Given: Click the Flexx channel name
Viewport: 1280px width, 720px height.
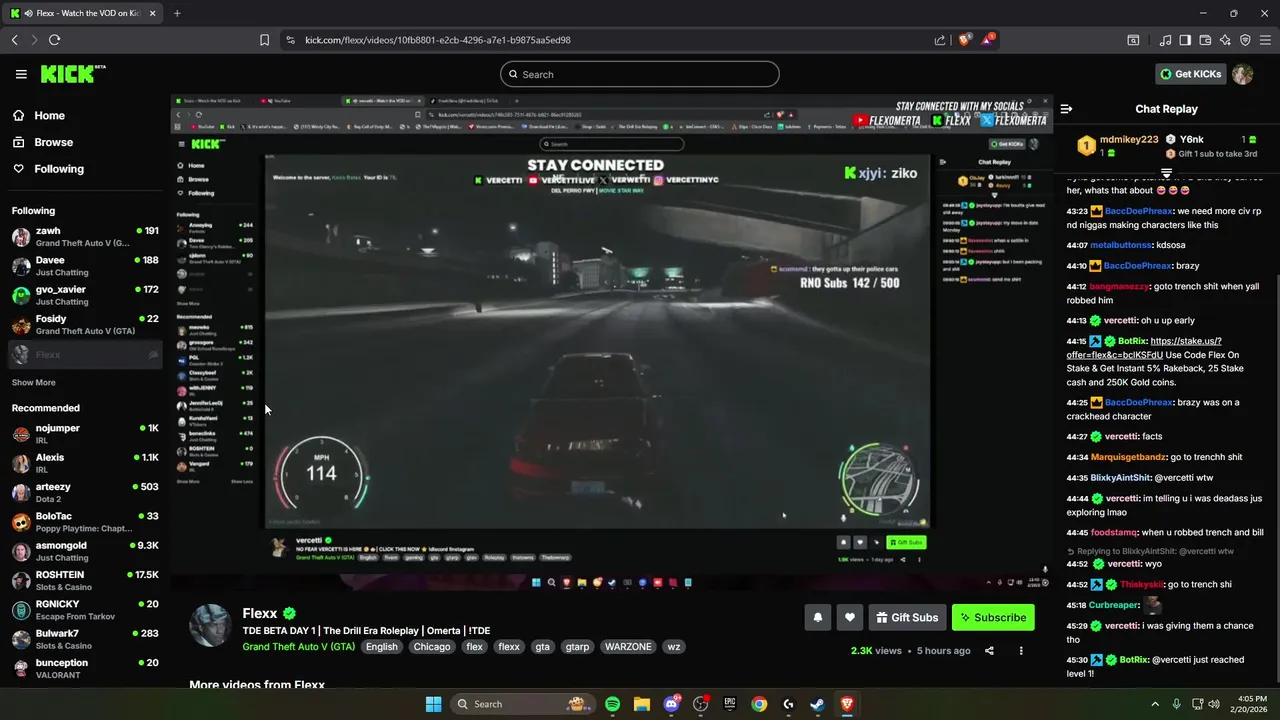Looking at the screenshot, I should [x=260, y=614].
